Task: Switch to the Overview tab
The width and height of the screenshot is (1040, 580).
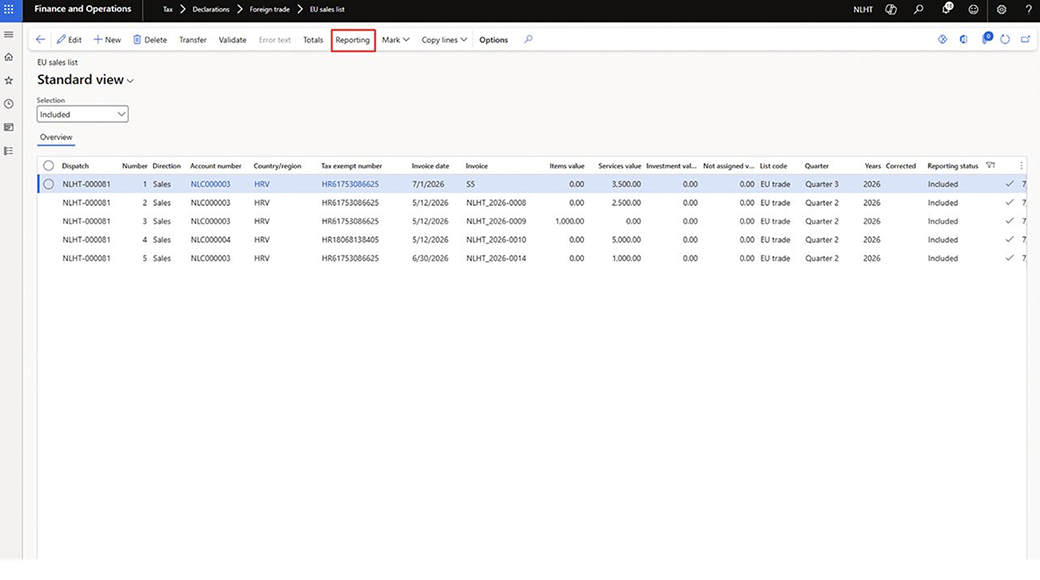Action: [56, 137]
